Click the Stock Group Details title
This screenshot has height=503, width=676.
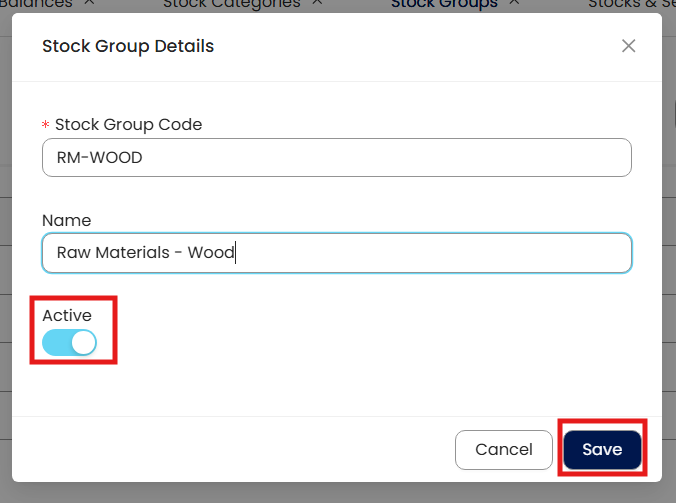pos(128,46)
